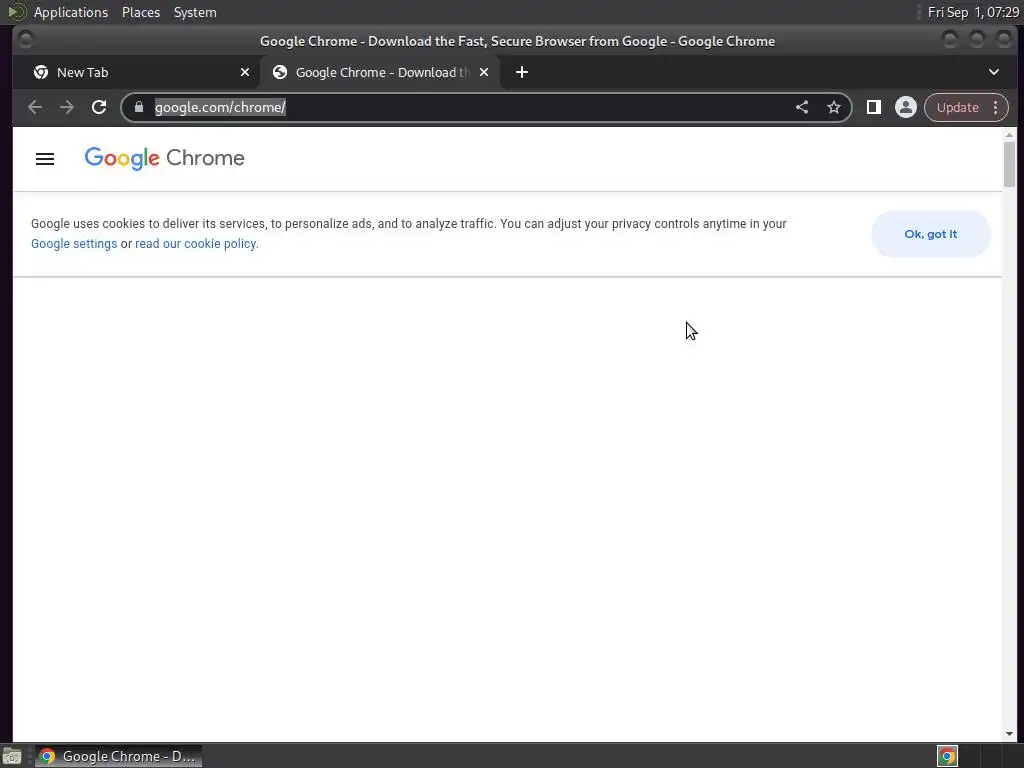Open the Google settings link

[74, 244]
